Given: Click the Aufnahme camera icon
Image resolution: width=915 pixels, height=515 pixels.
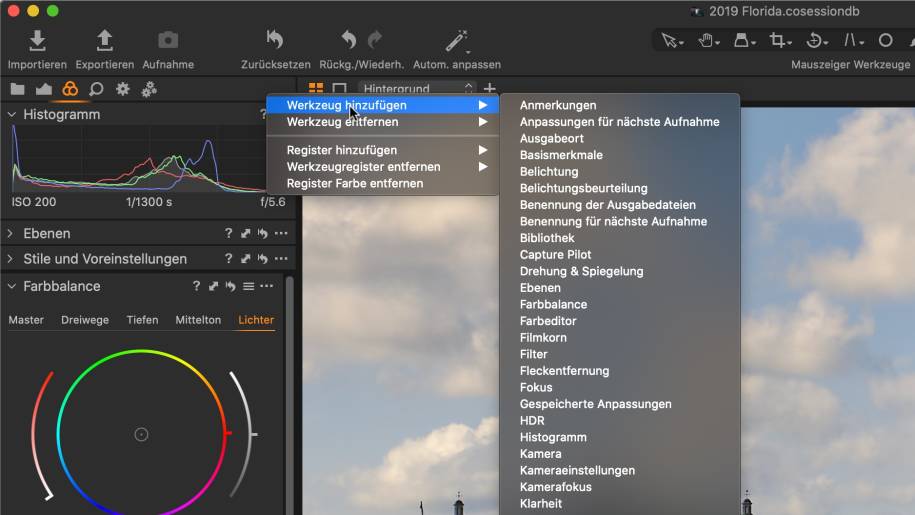Looking at the screenshot, I should click(168, 40).
